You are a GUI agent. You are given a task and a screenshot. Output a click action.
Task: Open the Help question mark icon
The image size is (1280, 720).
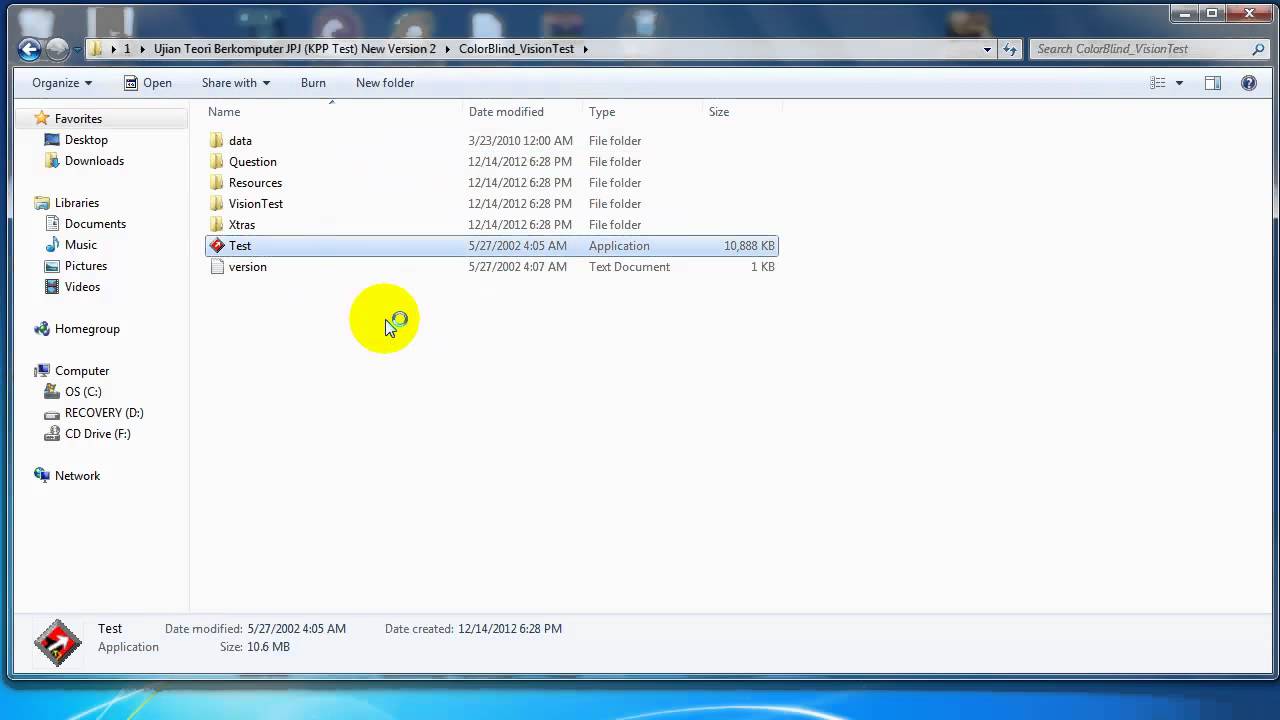coord(1249,83)
